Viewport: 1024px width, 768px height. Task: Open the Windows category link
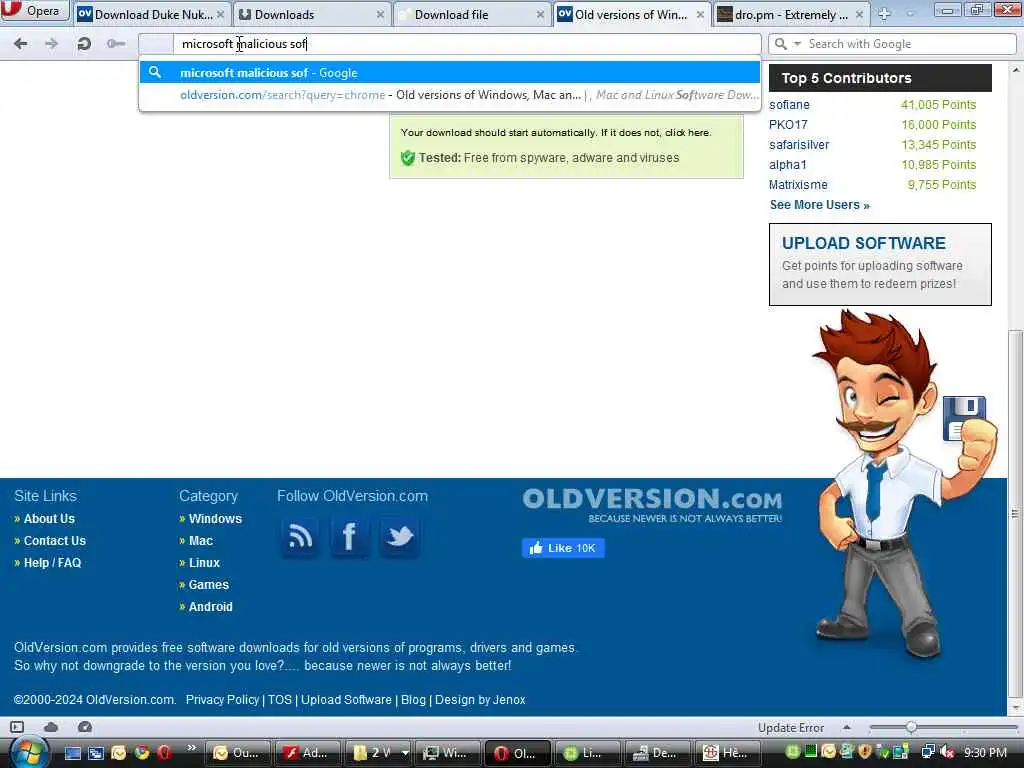[x=215, y=519]
